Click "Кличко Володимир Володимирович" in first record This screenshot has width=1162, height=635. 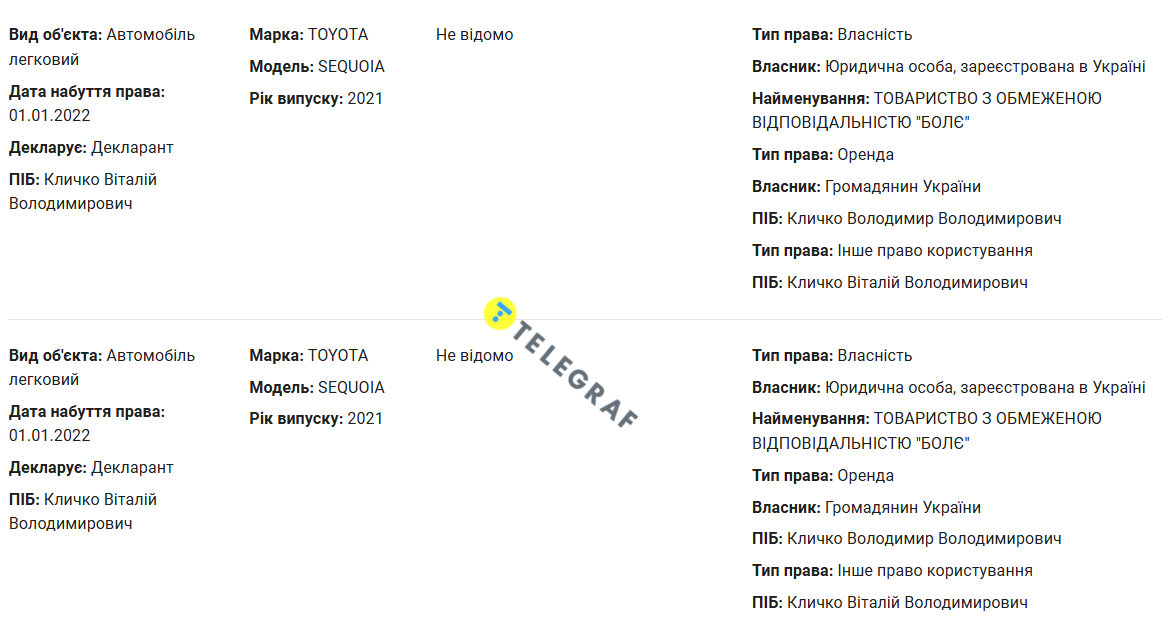924,219
